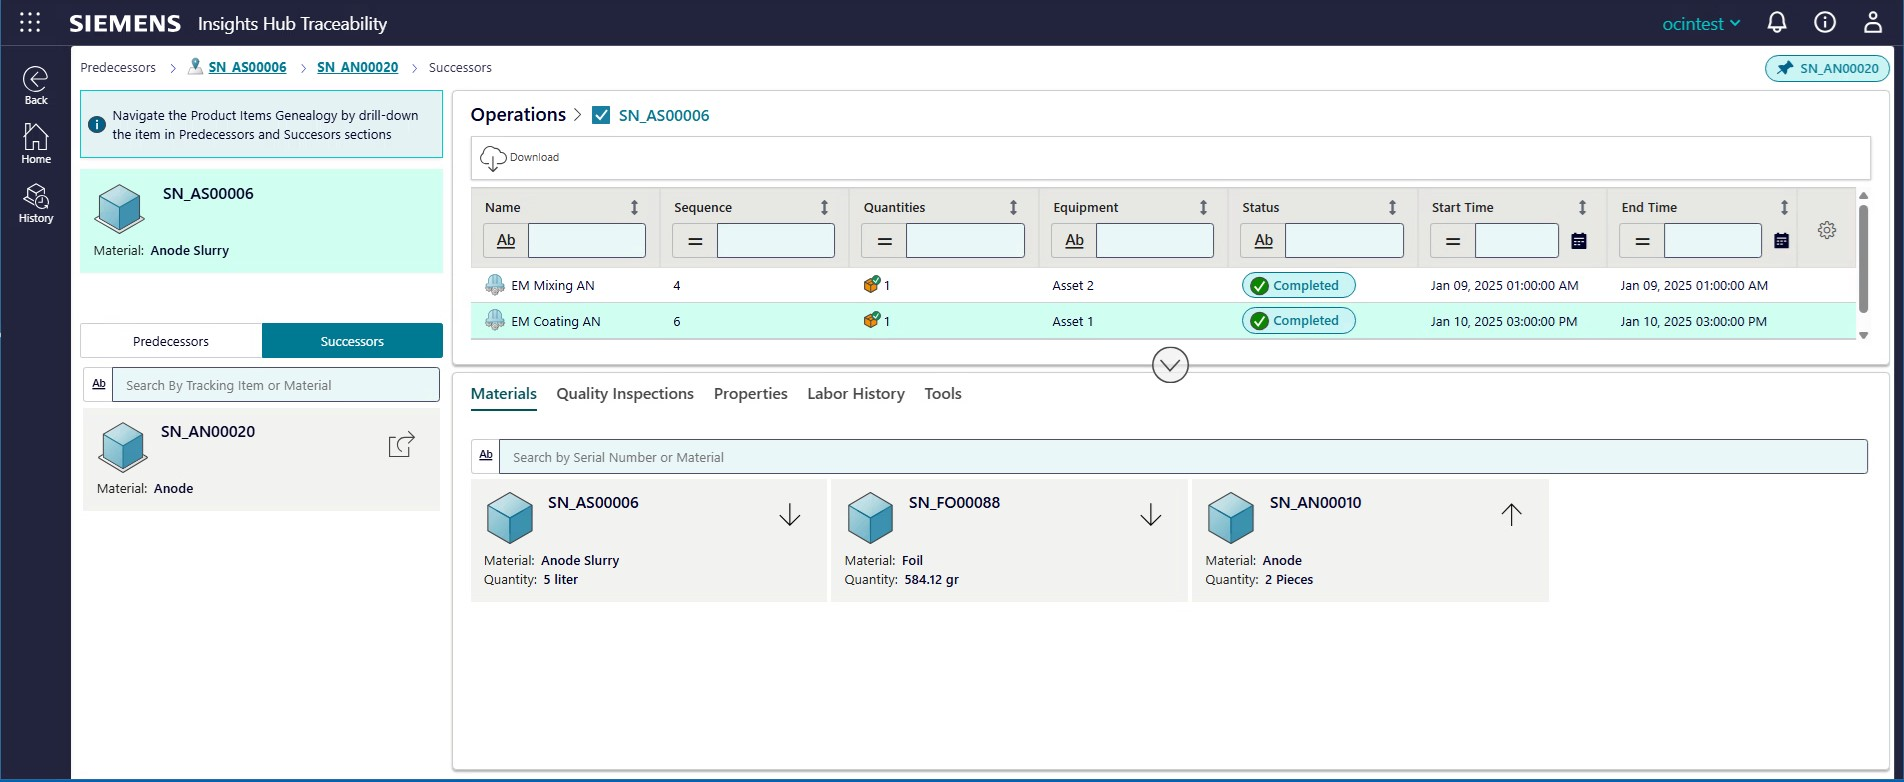Click the export icon on SN_AN00020 card
This screenshot has height=782, width=1904.
(x=401, y=445)
